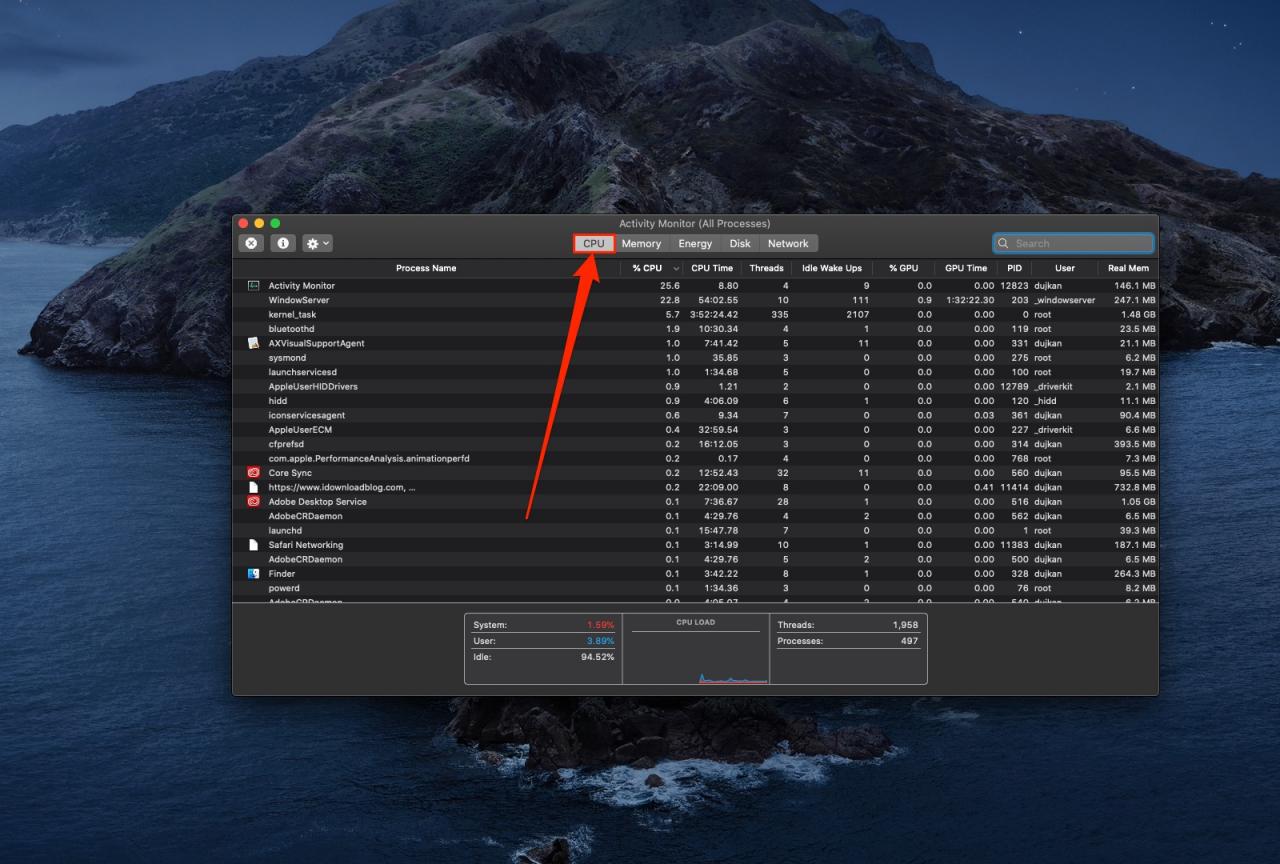The width and height of the screenshot is (1280, 864).
Task: Select the Core Sync Adobe icon
Action: [x=253, y=473]
